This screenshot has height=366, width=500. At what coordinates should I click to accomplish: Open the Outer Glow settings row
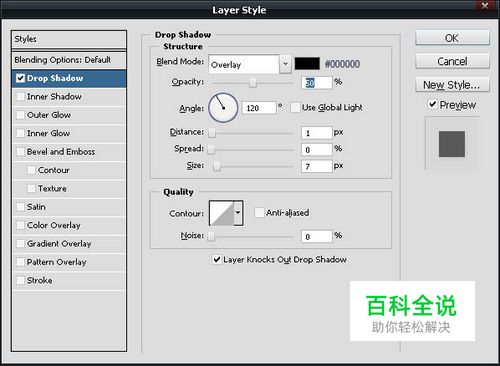[x=69, y=115]
